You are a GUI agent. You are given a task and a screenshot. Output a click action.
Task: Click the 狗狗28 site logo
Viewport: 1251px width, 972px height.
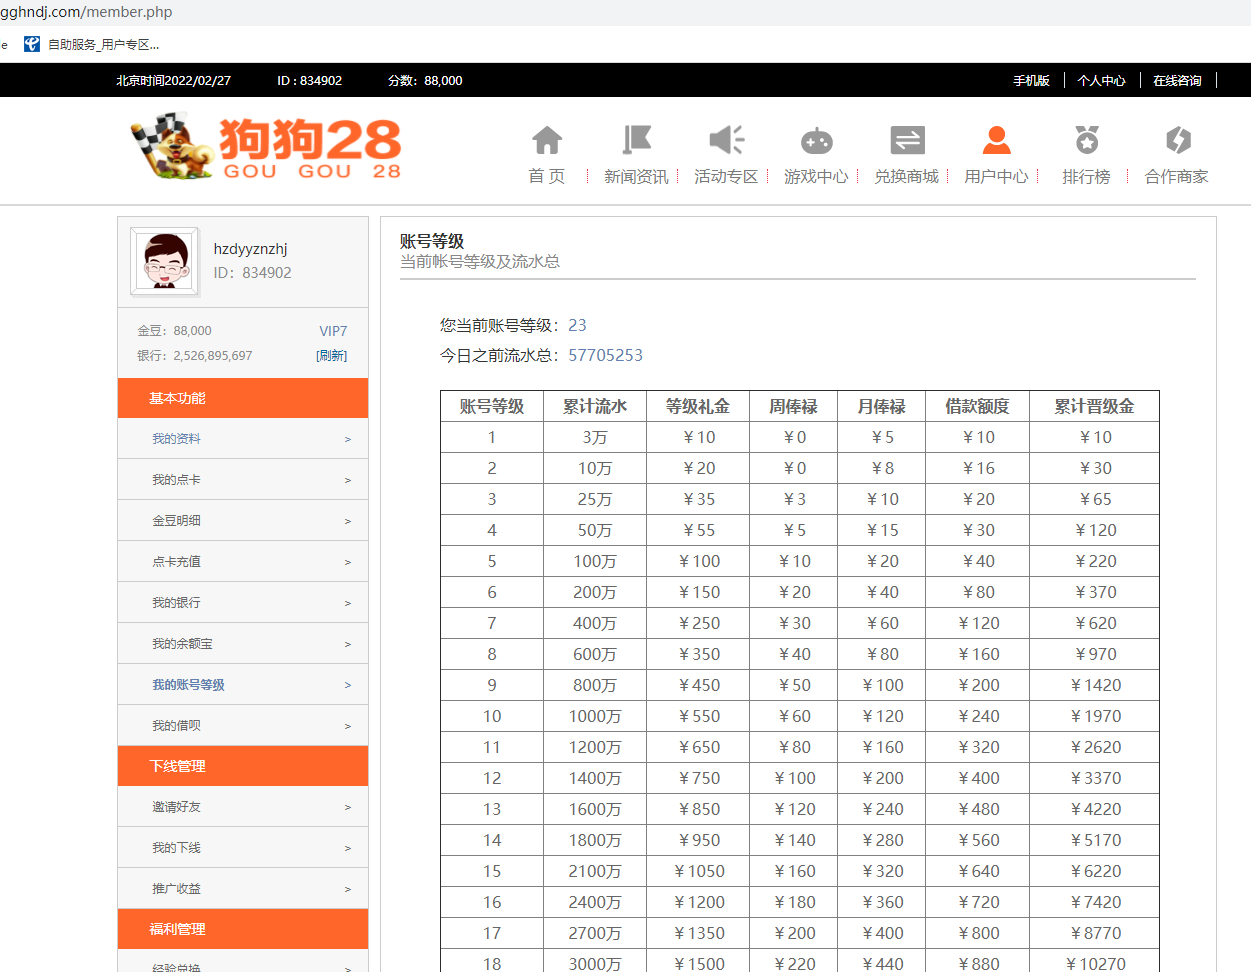(x=266, y=147)
